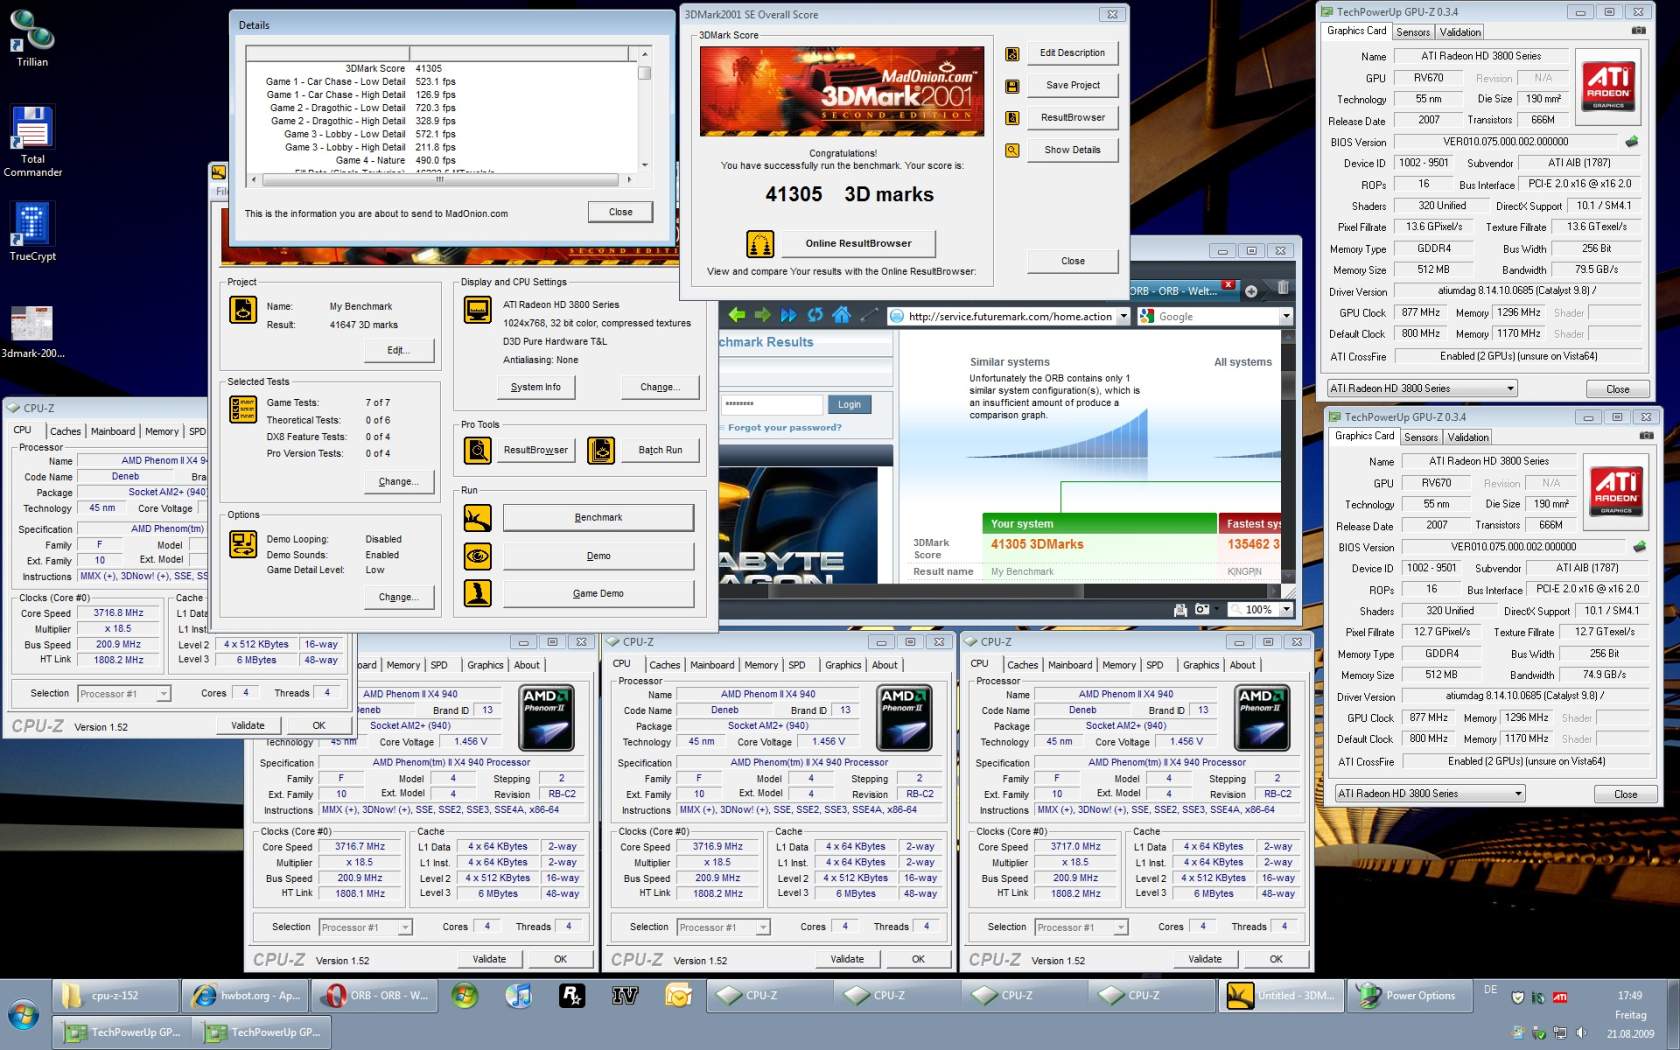Click the Benchmark run icon

[x=478, y=518]
